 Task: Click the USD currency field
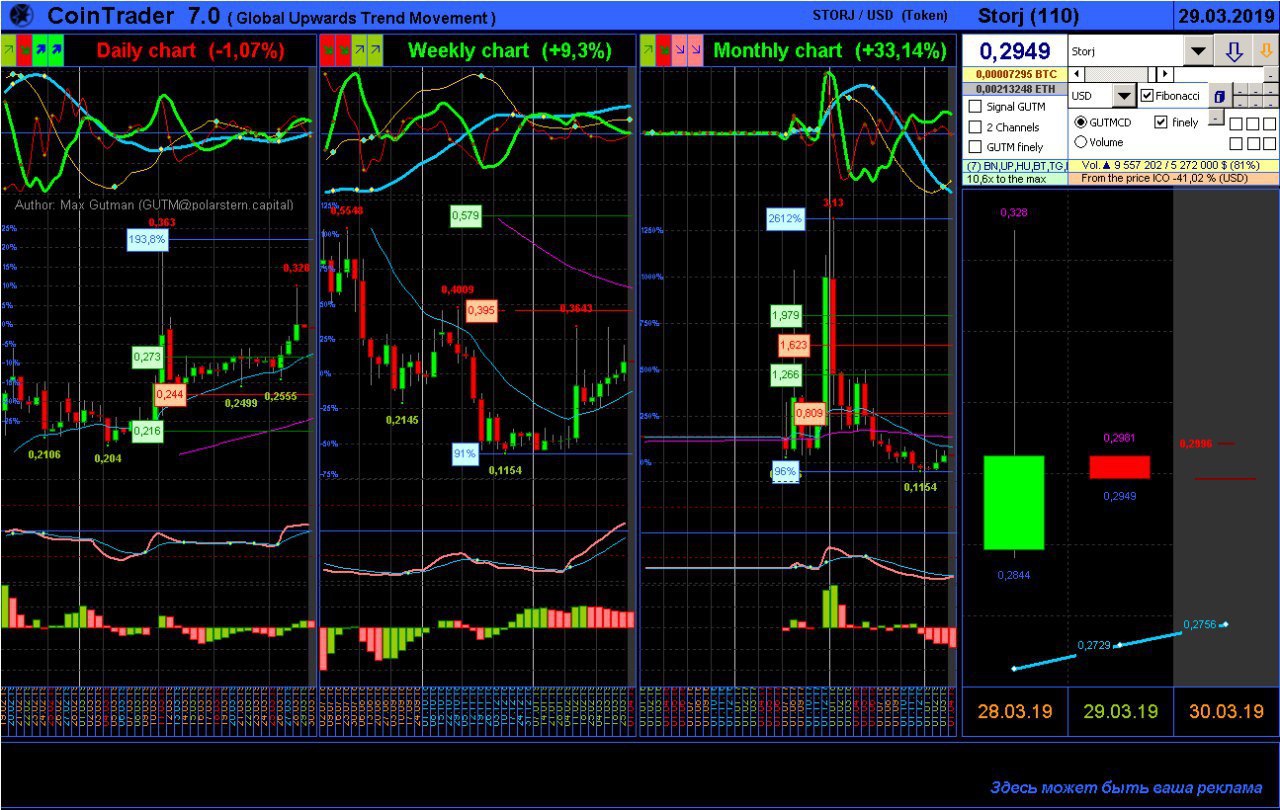click(1090, 96)
